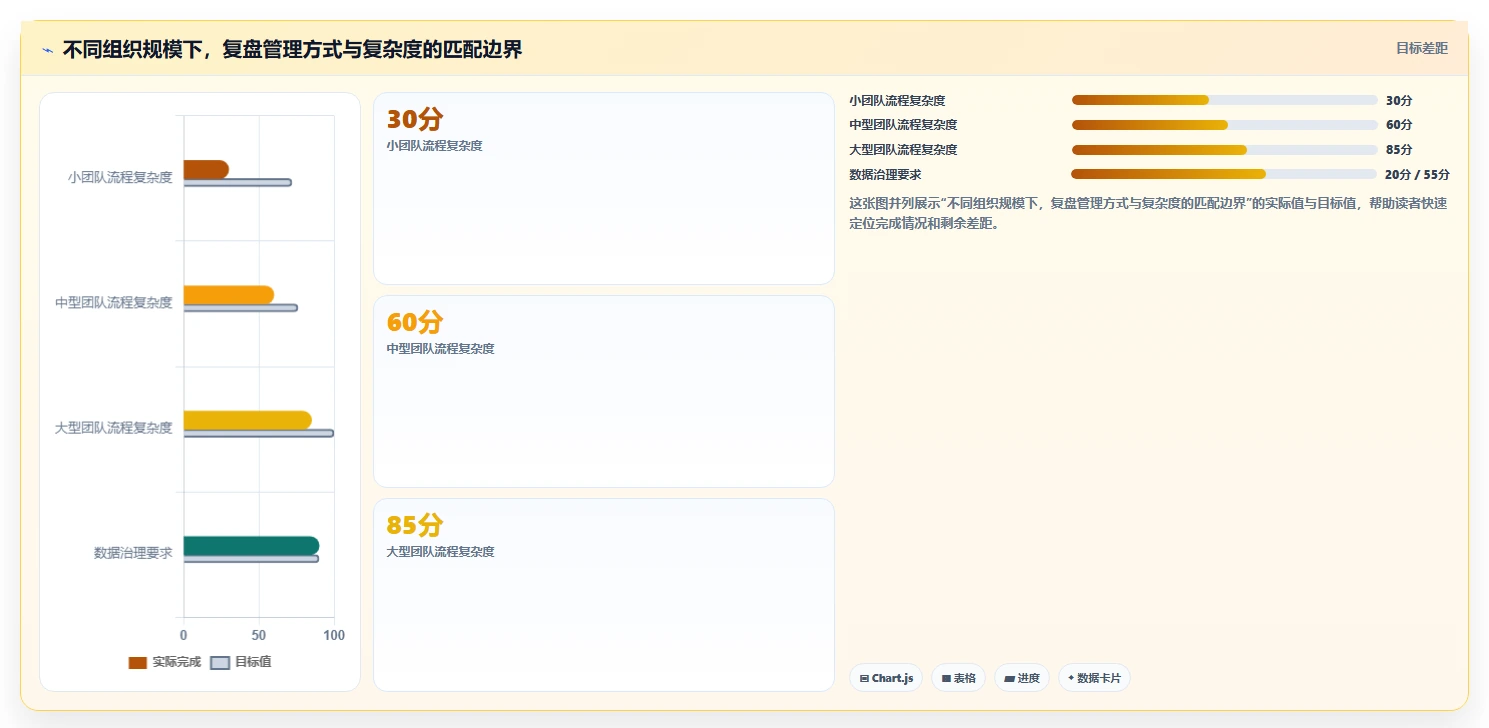Click the 大型团队流程复杂度 progress bar
The image size is (1489, 728).
(x=1225, y=150)
